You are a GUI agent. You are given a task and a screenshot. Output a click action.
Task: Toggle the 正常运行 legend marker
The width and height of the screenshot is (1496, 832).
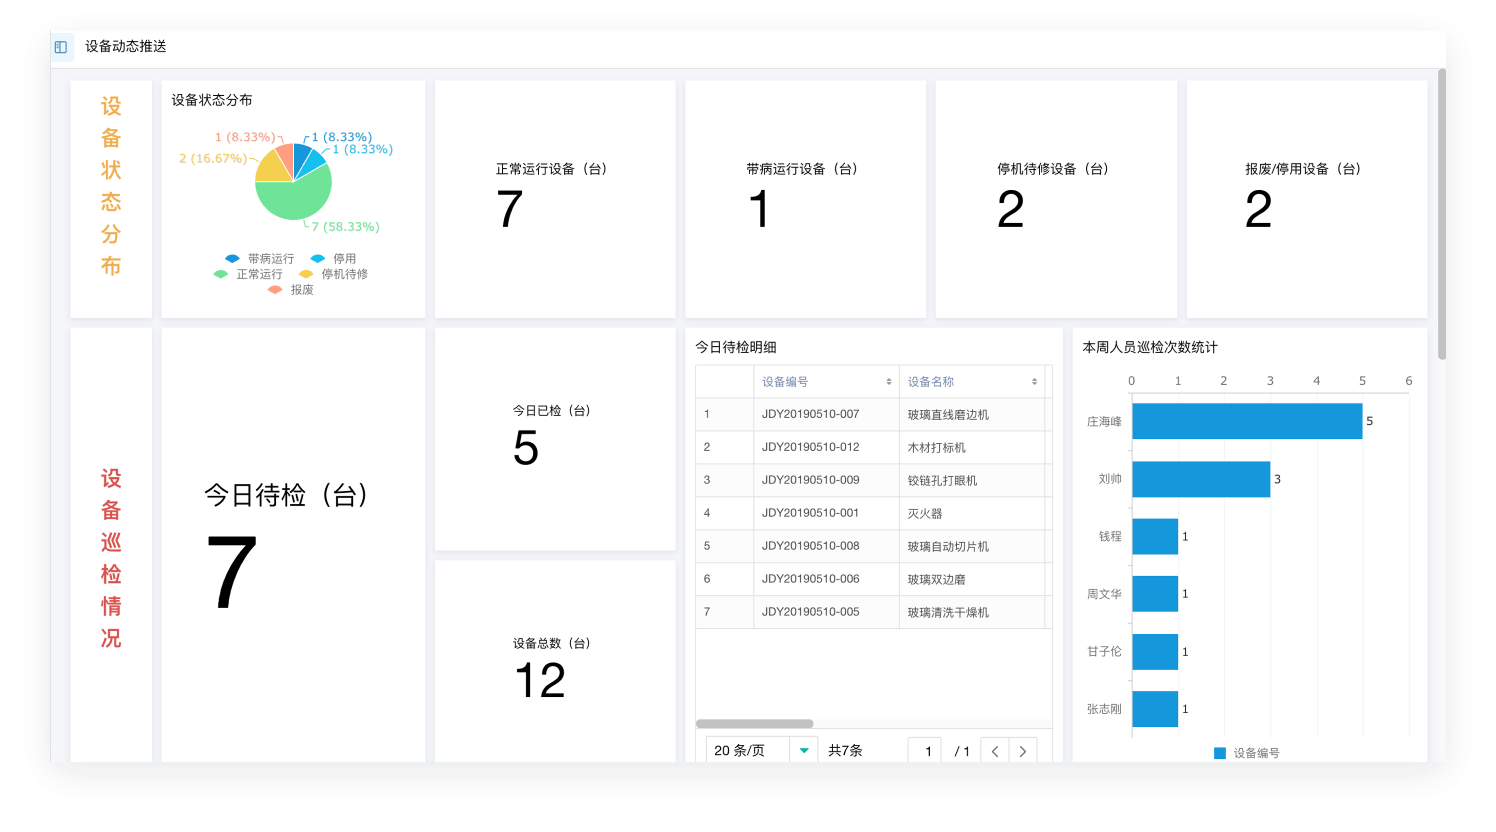221,274
